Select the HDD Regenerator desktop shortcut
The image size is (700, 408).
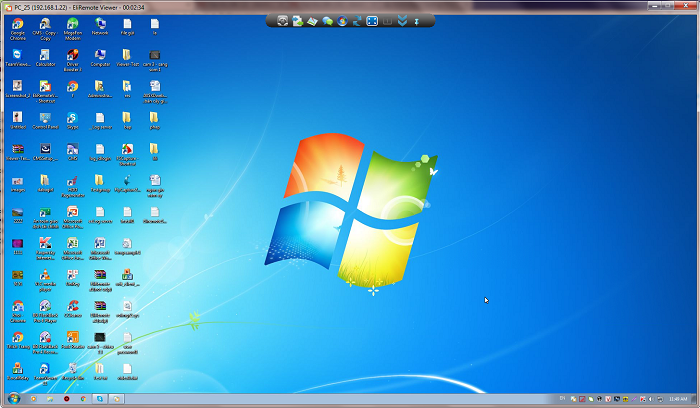click(72, 186)
